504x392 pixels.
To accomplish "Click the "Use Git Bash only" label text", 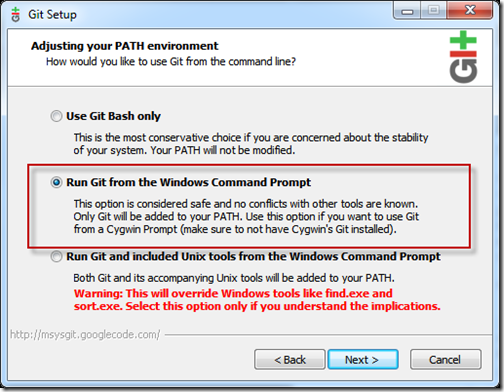I will pos(113,116).
